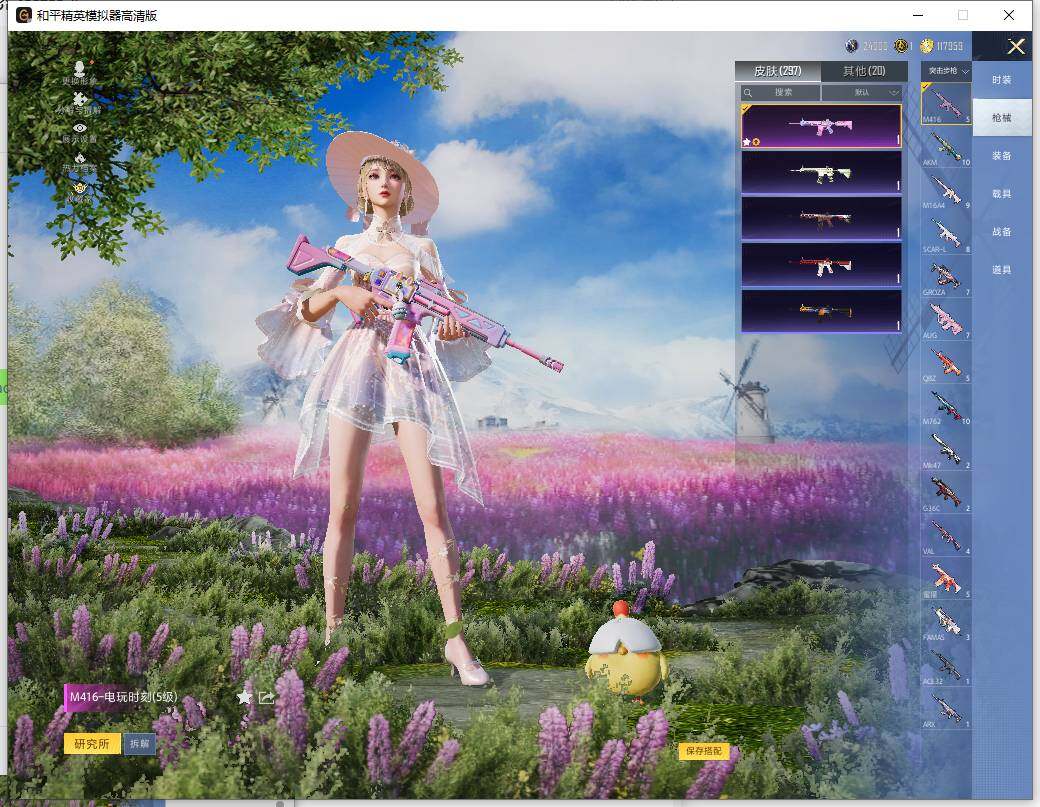The width and height of the screenshot is (1040, 807).
Task: Open the 道具 category tab
Action: coord(1002,269)
